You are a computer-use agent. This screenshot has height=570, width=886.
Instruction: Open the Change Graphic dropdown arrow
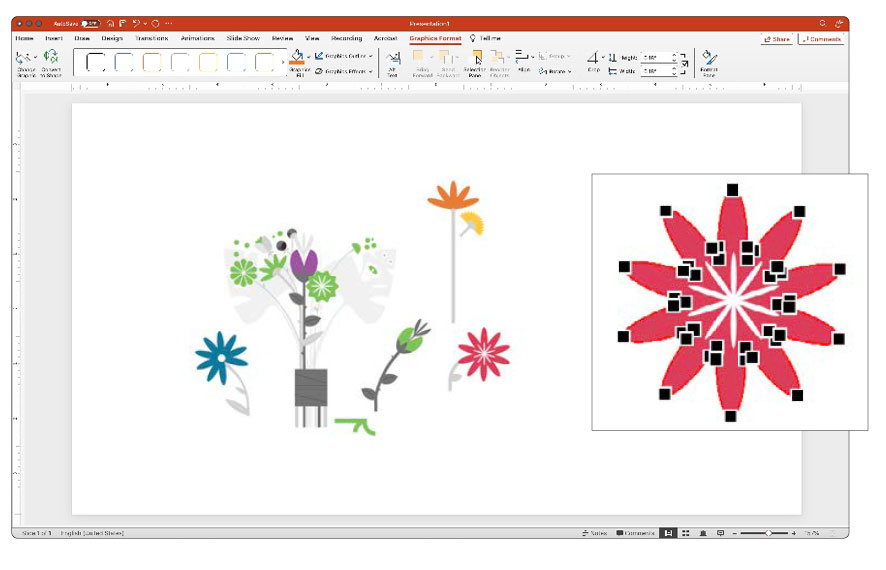point(35,57)
